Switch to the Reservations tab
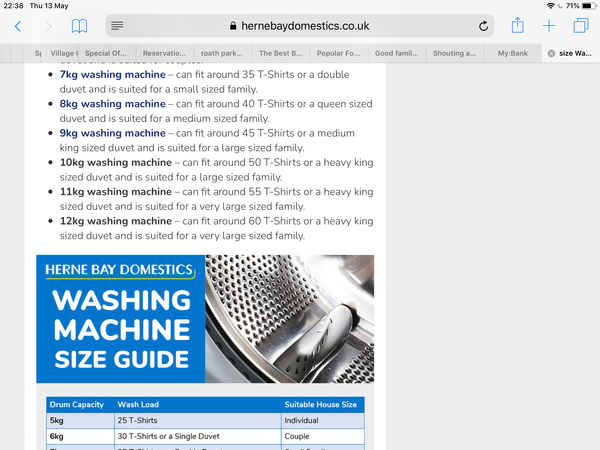This screenshot has width=600, height=450. (x=165, y=53)
